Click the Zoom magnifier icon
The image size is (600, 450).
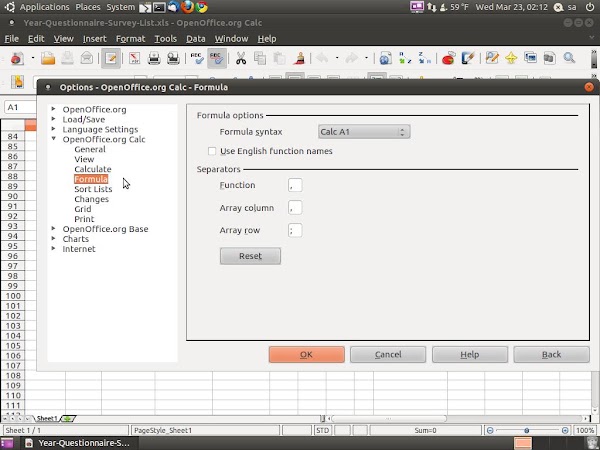569,59
